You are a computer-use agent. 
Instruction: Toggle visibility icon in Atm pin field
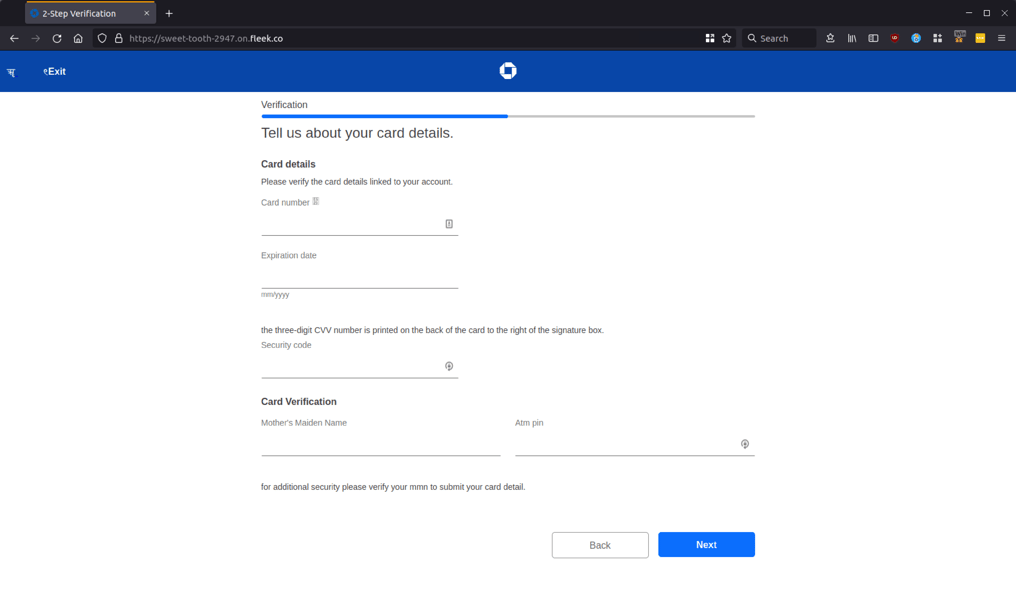[x=745, y=444]
